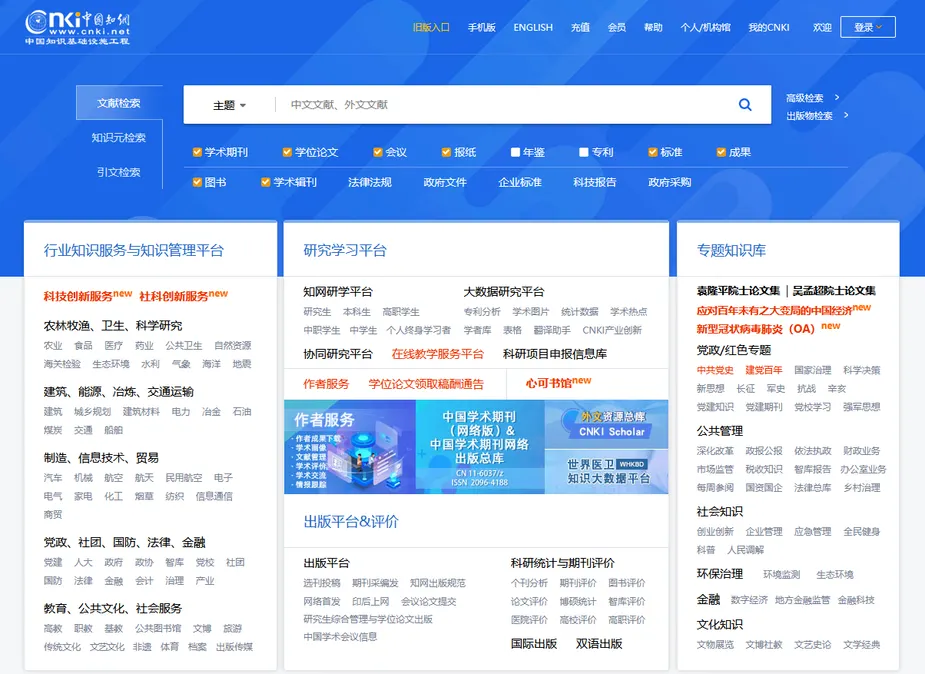Click the 作者服务 banner image
Viewport: 925px width, 674px height.
(x=350, y=446)
